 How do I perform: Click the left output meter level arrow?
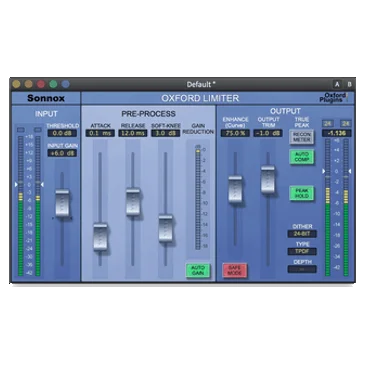coord(323,171)
